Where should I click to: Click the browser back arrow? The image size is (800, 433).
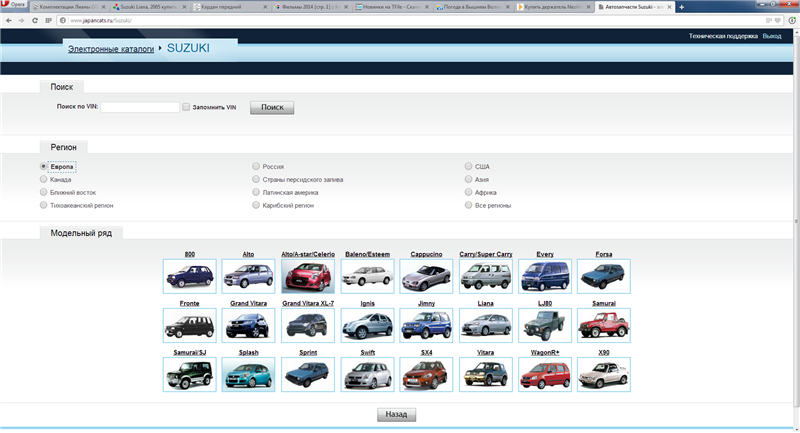click(9, 20)
